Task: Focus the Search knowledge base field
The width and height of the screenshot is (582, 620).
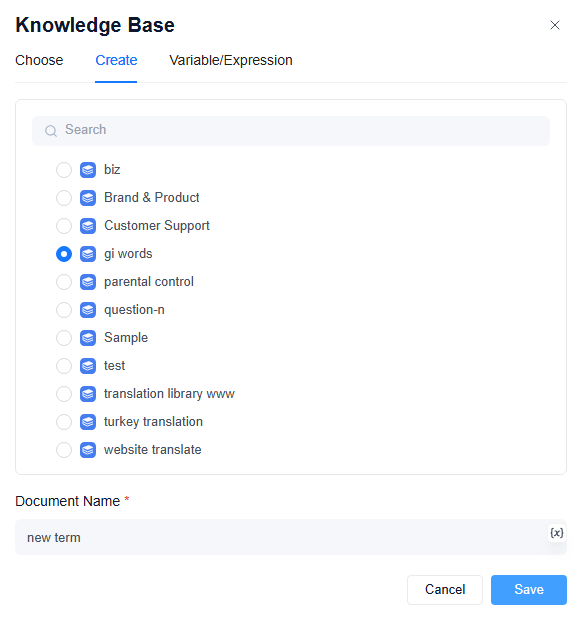Action: [x=291, y=131]
